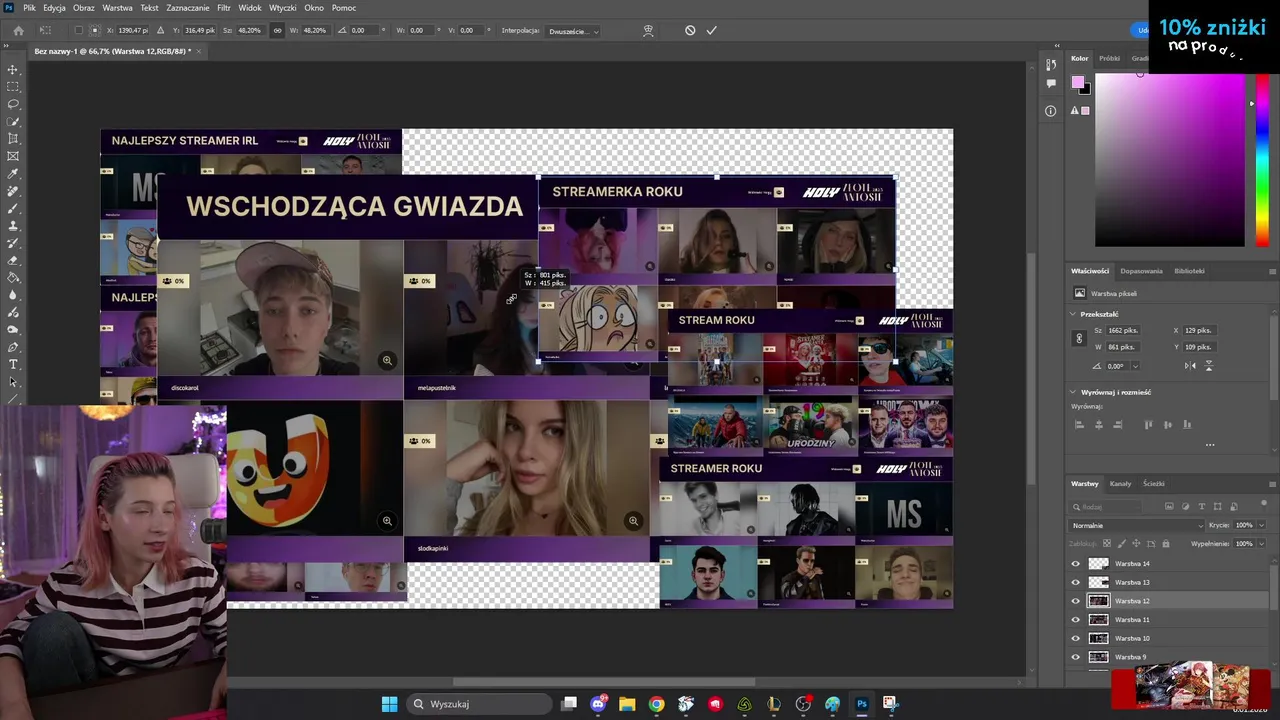Open blend mode Normalnie dropdown

1137,525
